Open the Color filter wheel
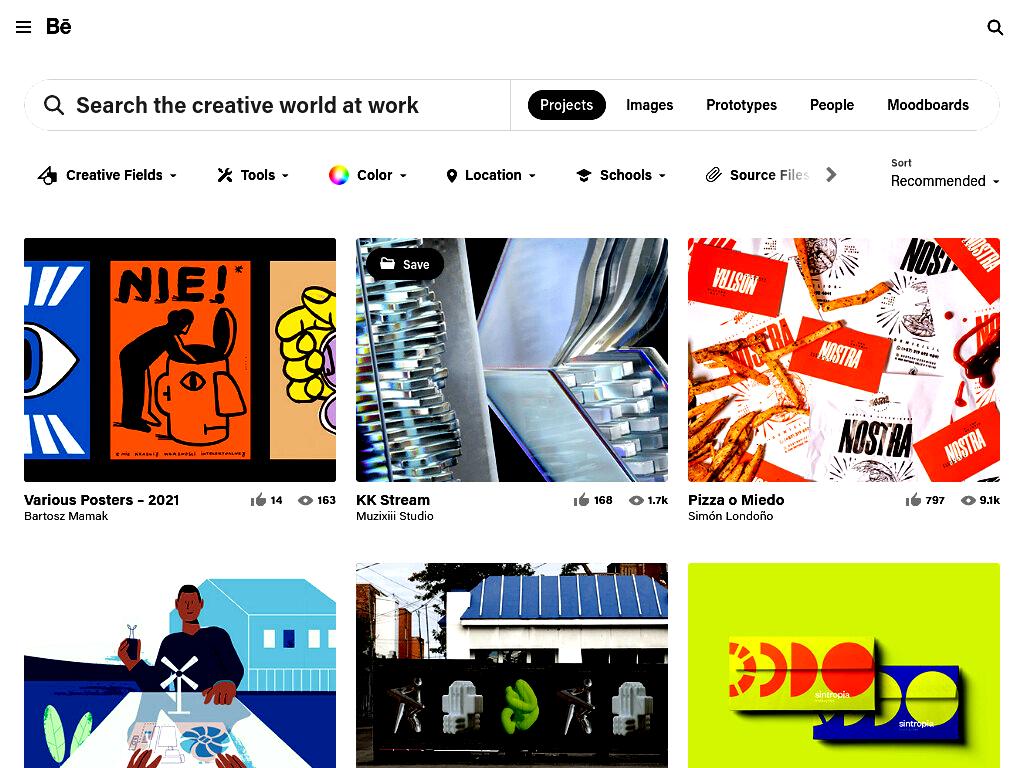1024x768 pixels. pos(338,175)
